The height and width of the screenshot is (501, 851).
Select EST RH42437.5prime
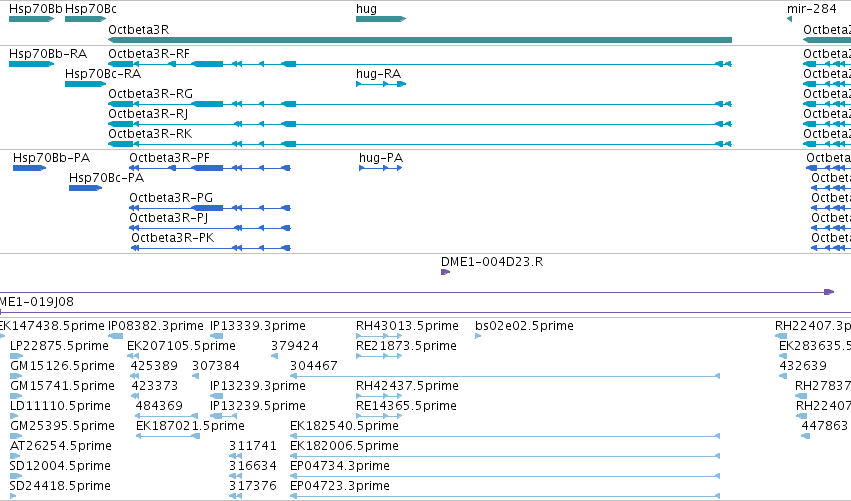[x=407, y=386]
